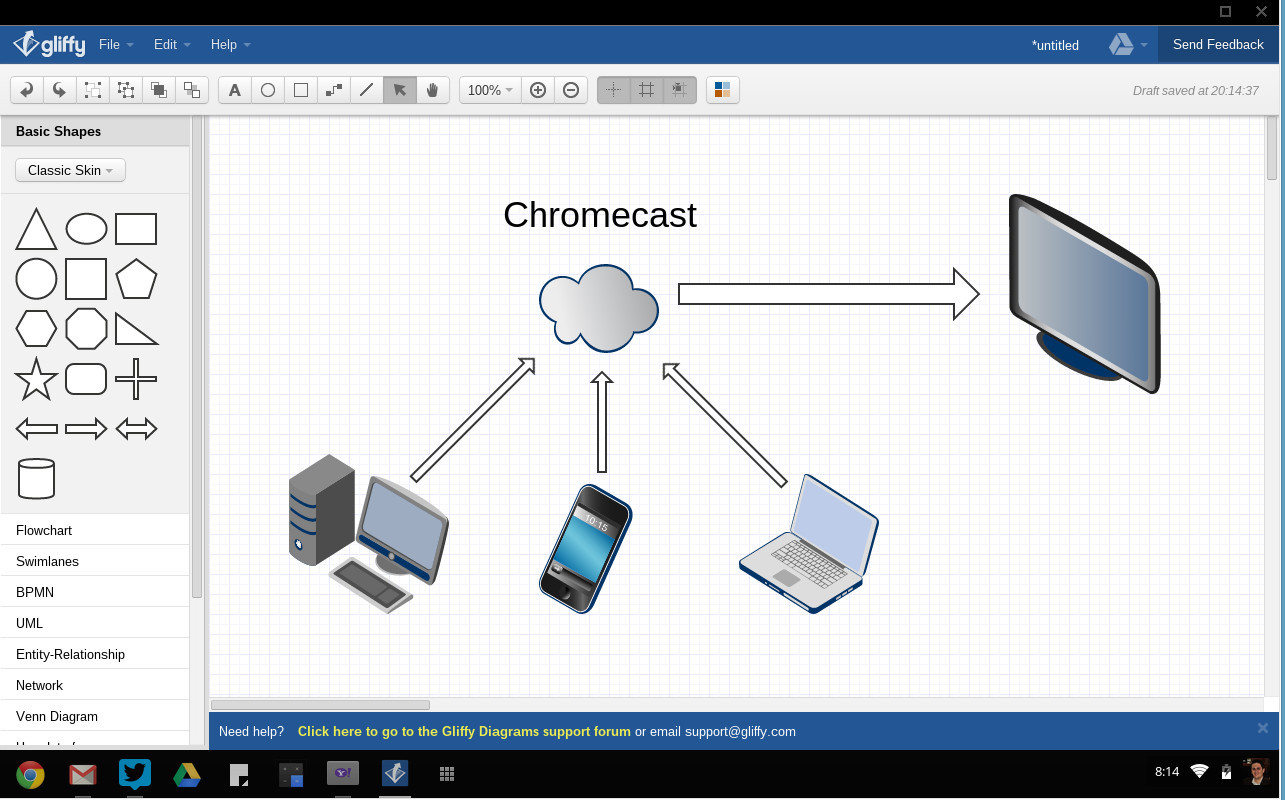This screenshot has height=800, width=1285.
Task: Select the Ellipse drawing tool
Action: click(268, 90)
